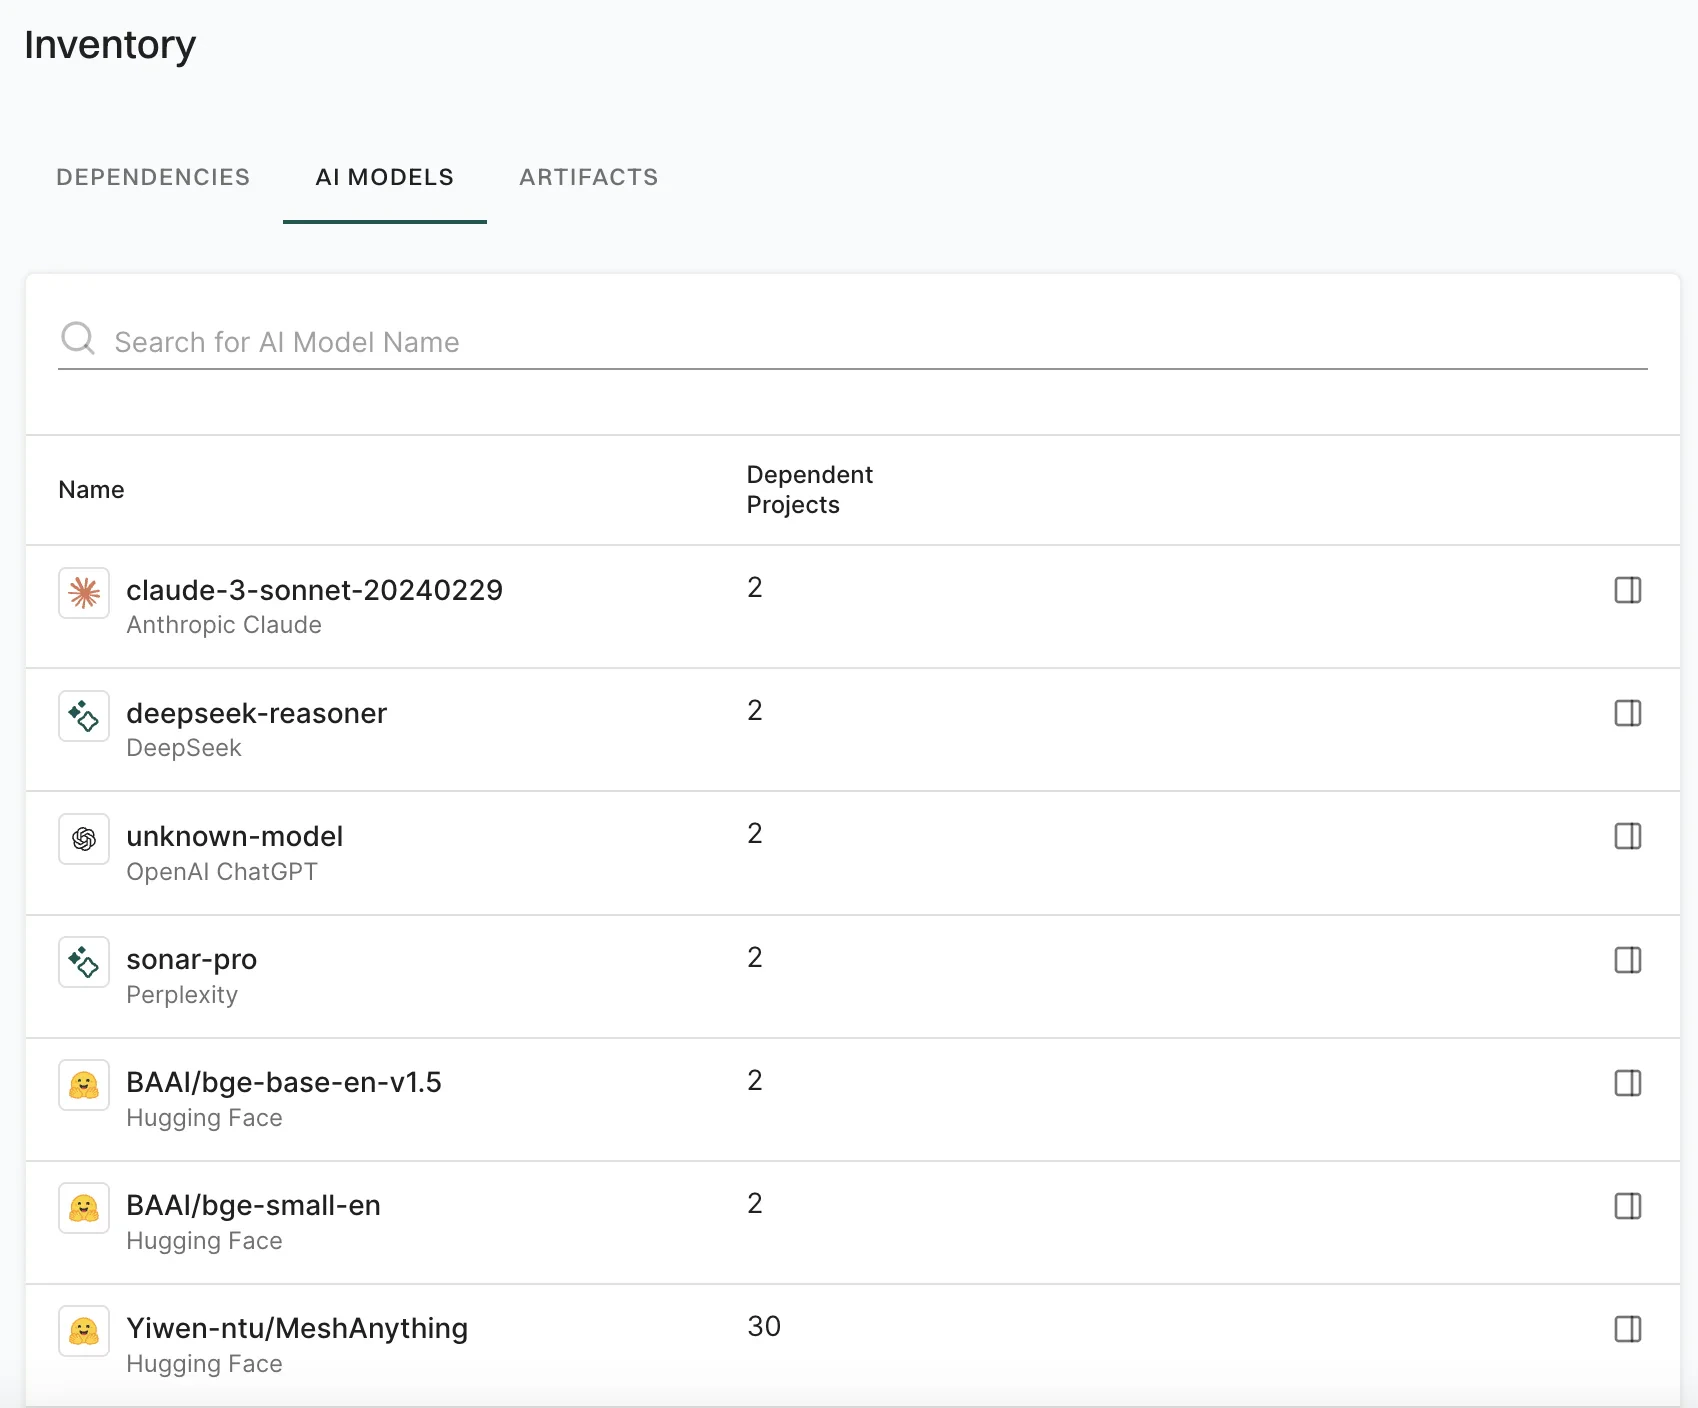Click the Inventory page heading
This screenshot has width=1698, height=1408.
click(110, 45)
